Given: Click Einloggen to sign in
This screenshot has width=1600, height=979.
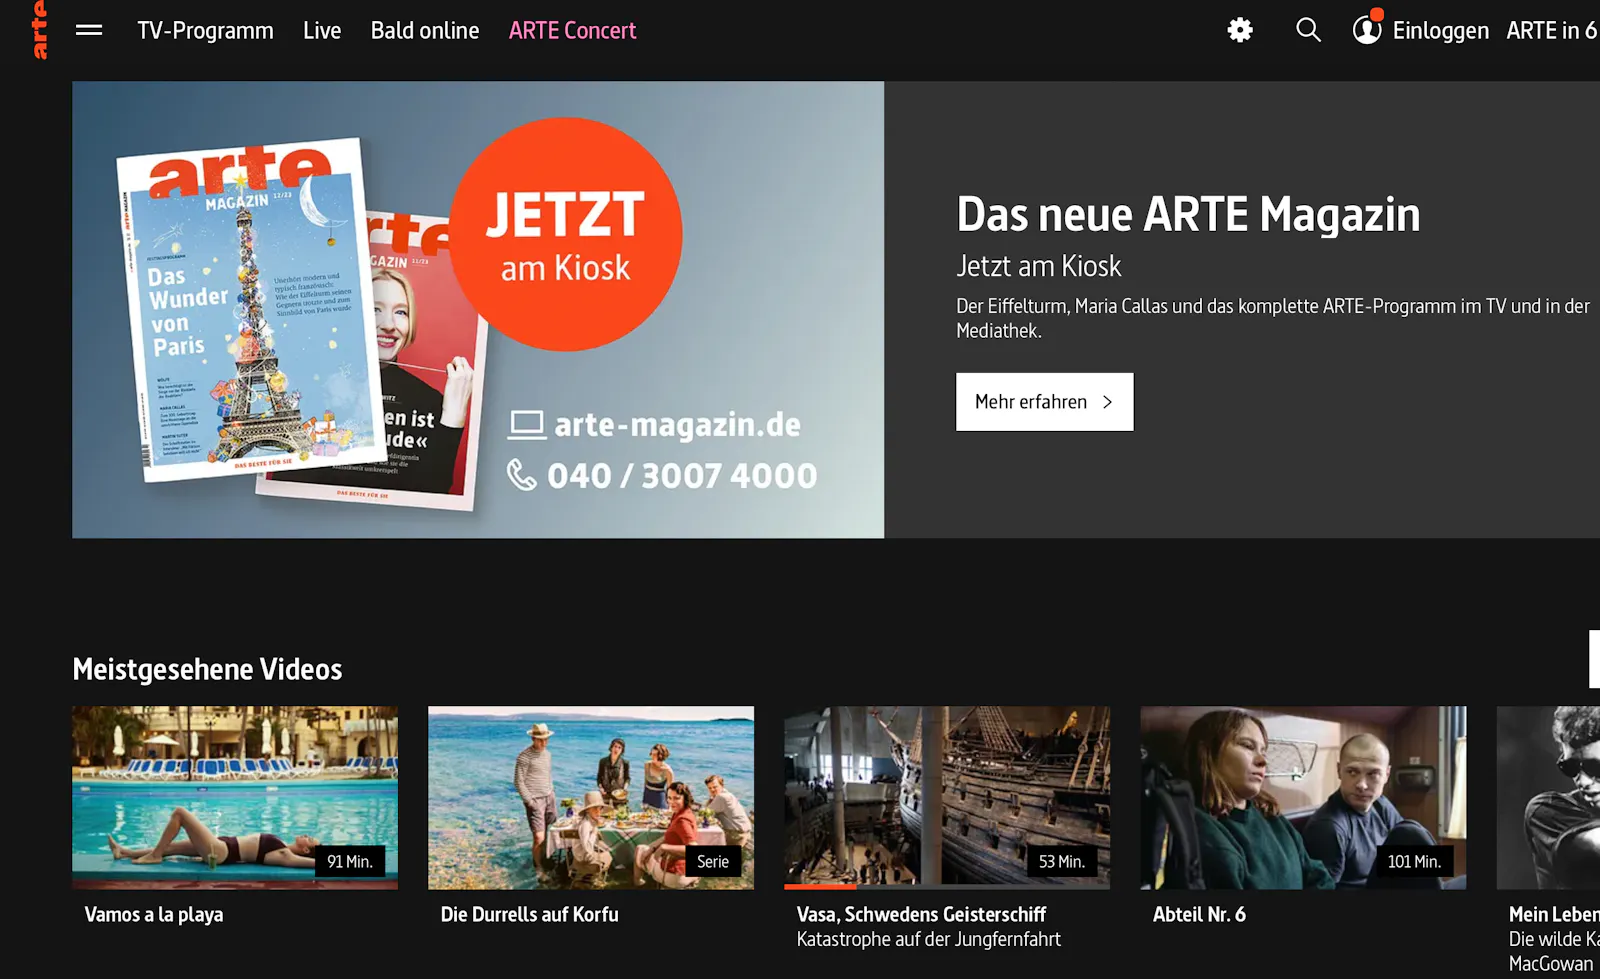Looking at the screenshot, I should click(x=1440, y=30).
